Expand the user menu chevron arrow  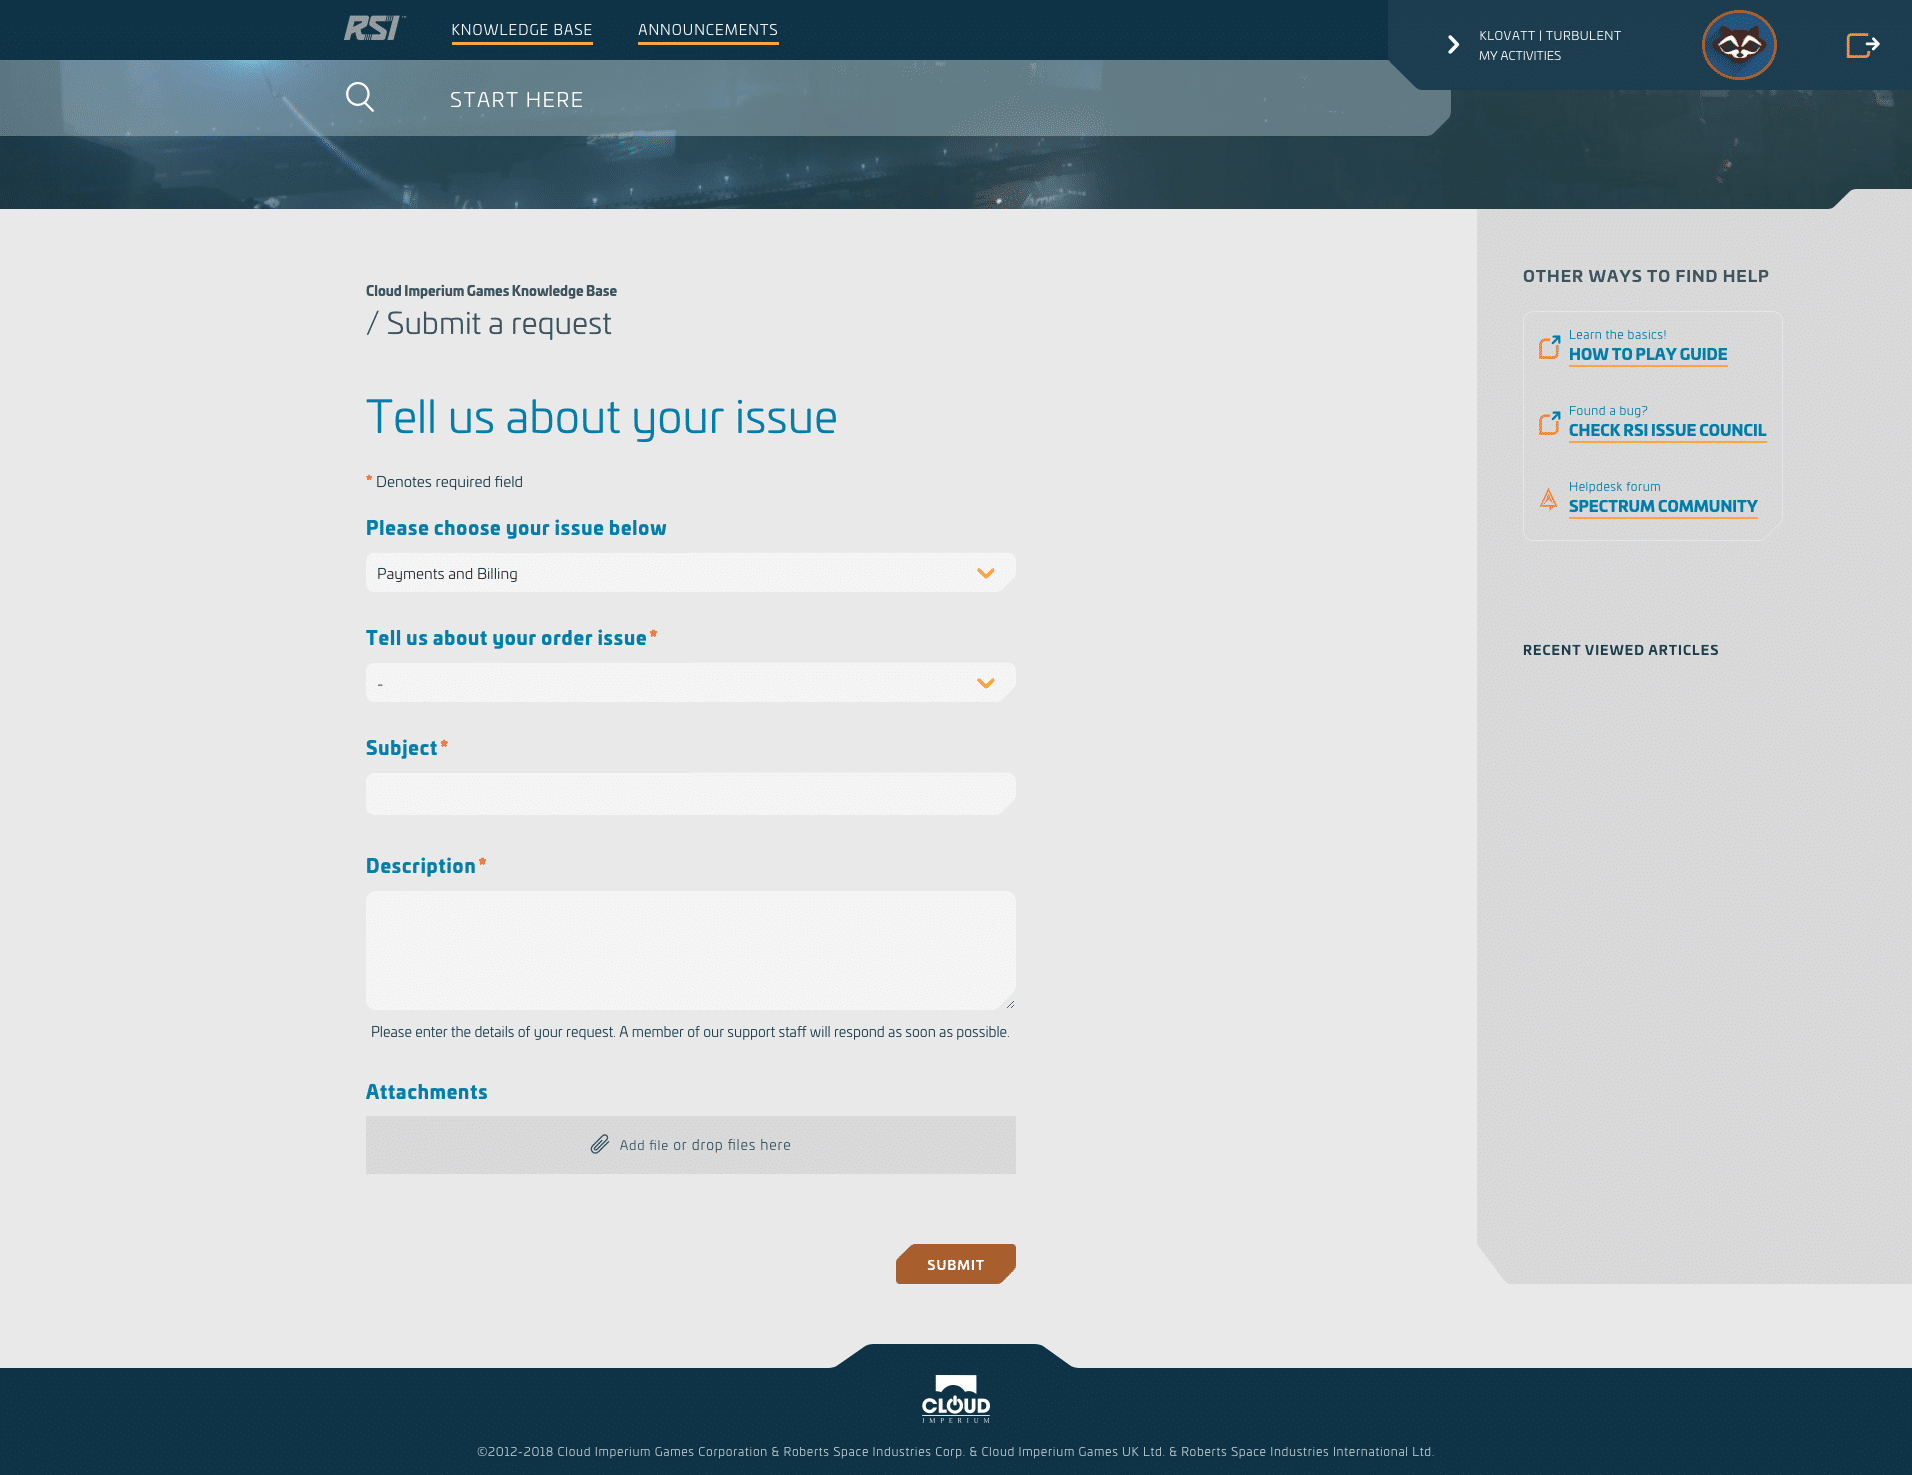1453,45
